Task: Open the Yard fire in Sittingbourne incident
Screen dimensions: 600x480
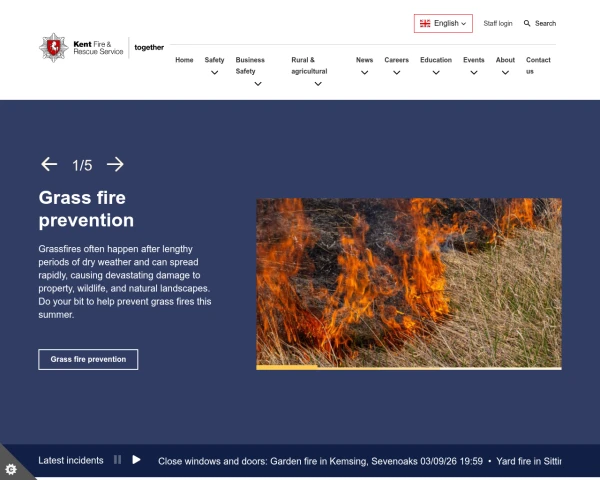Action: [x=529, y=461]
